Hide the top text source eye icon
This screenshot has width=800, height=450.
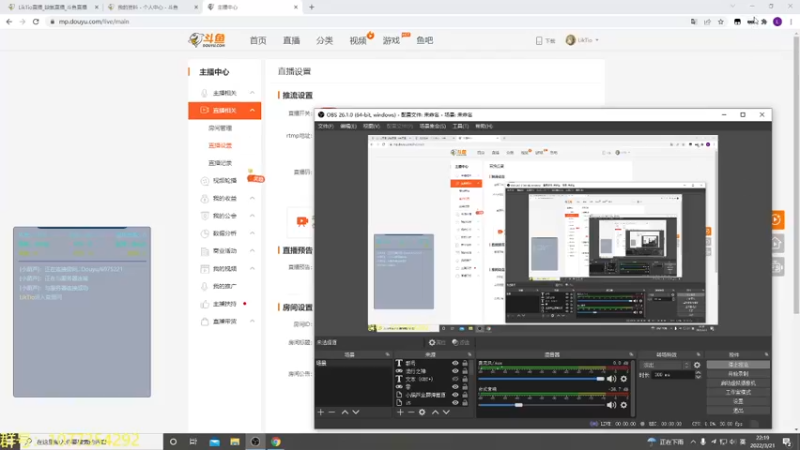pos(455,363)
